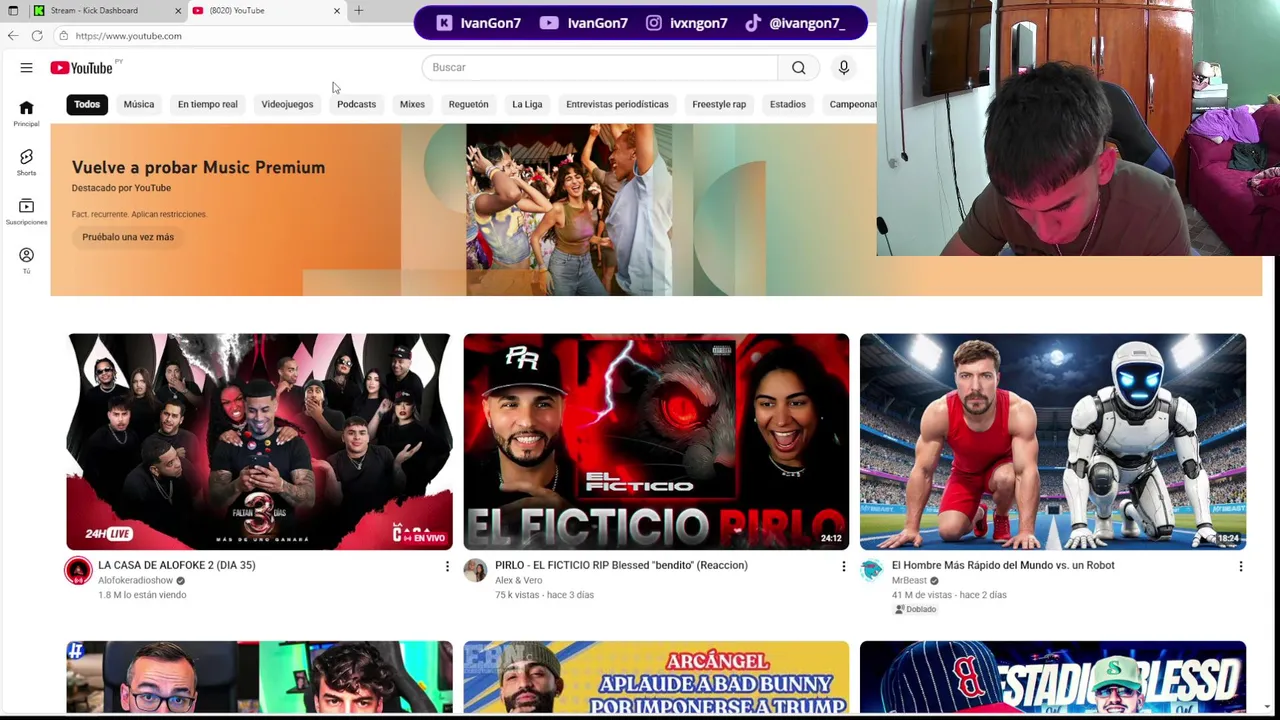This screenshot has height=720, width=1280.
Task: Open options menu for PIRLO El Ficticio video
Action: 843,567
